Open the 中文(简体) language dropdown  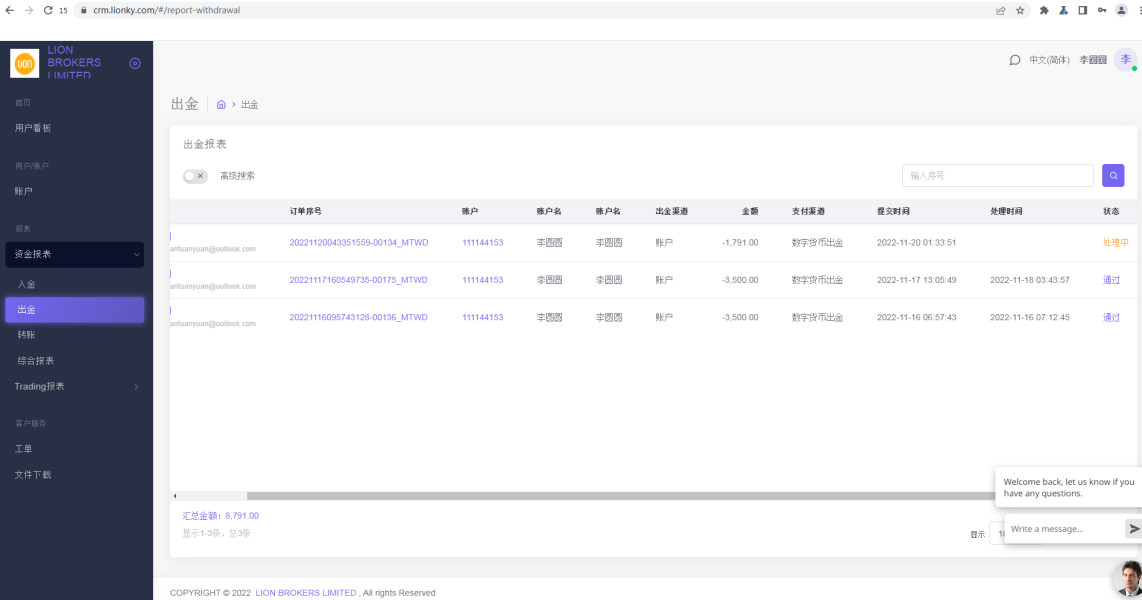[1049, 60]
